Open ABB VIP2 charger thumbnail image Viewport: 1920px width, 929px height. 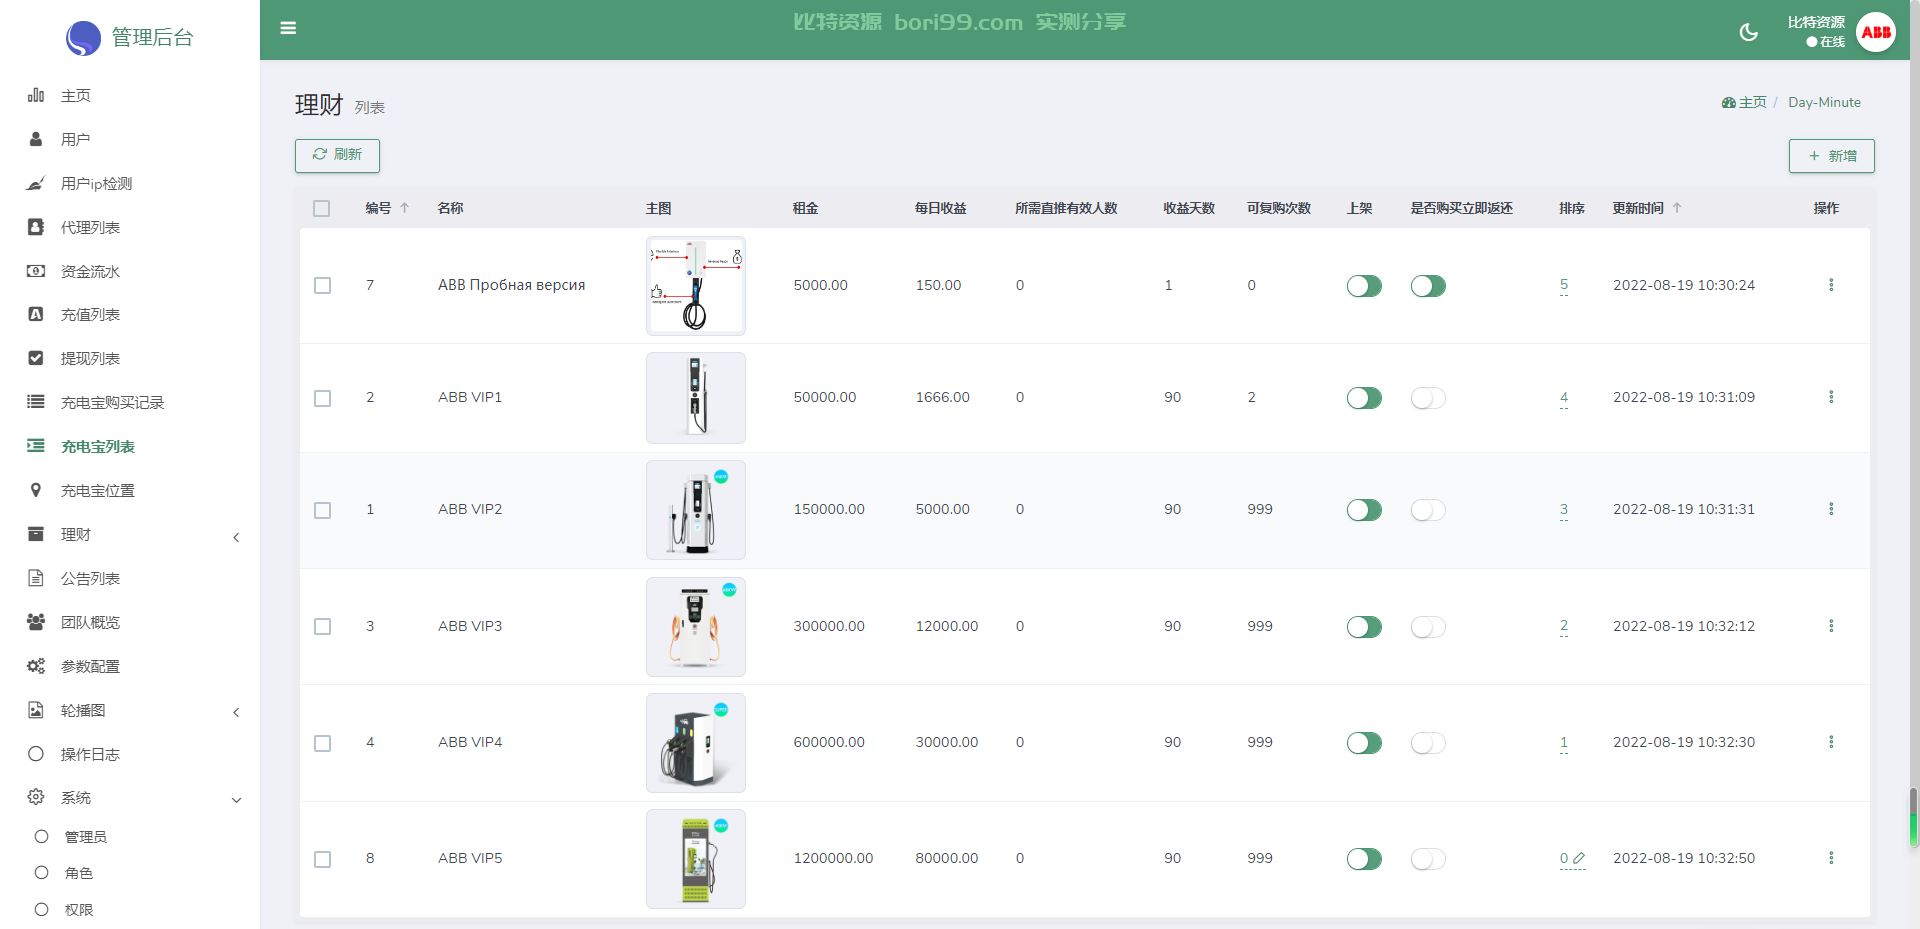click(x=696, y=510)
